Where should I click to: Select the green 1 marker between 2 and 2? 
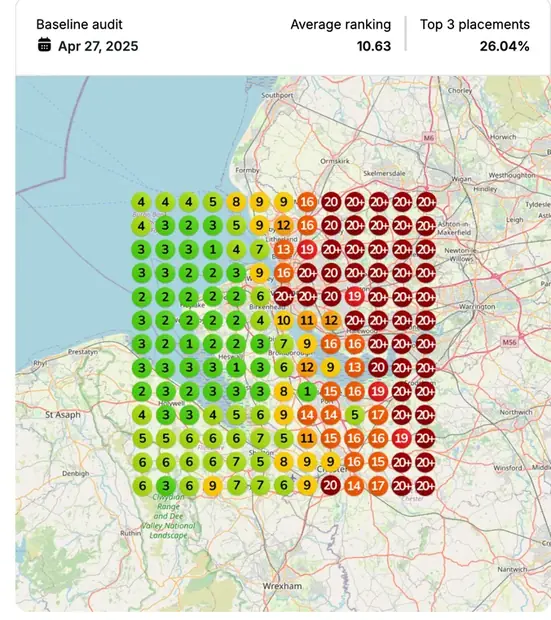pyautogui.click(x=189, y=344)
